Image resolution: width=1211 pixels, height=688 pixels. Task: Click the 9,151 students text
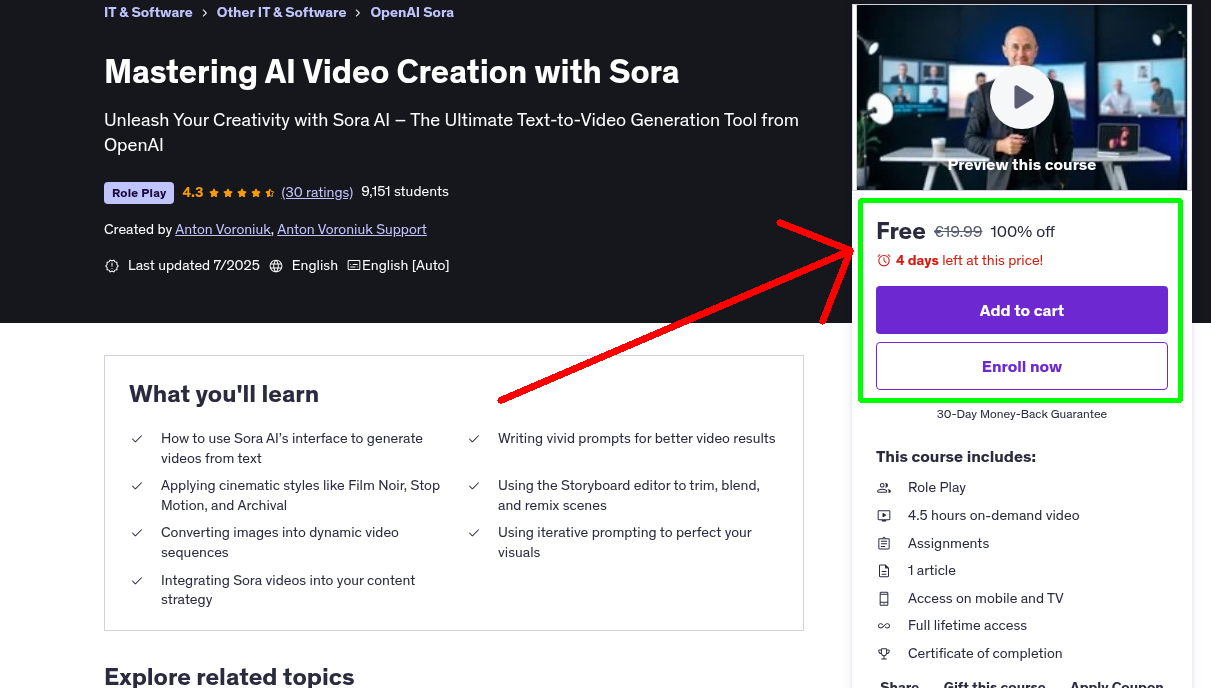(x=405, y=191)
